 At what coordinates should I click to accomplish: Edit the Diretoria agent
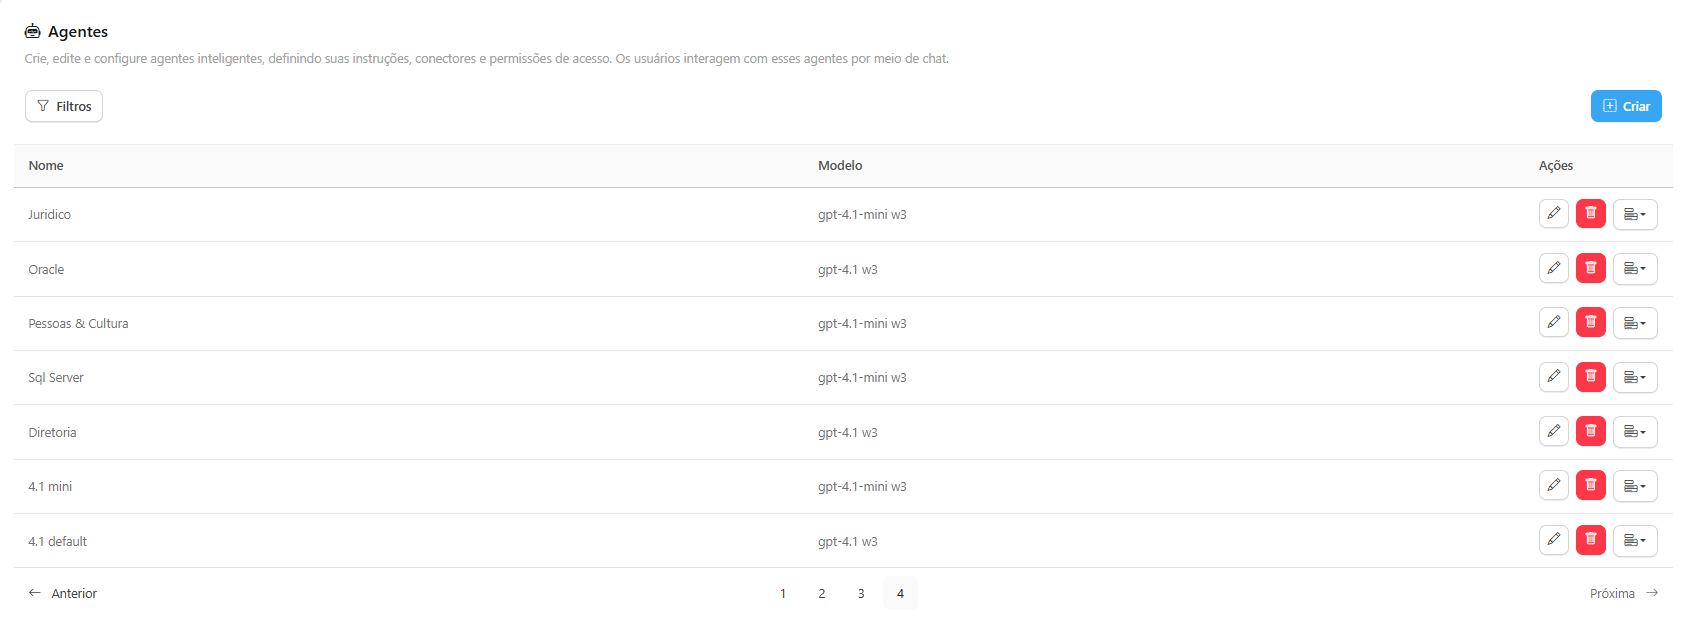[x=1553, y=432]
